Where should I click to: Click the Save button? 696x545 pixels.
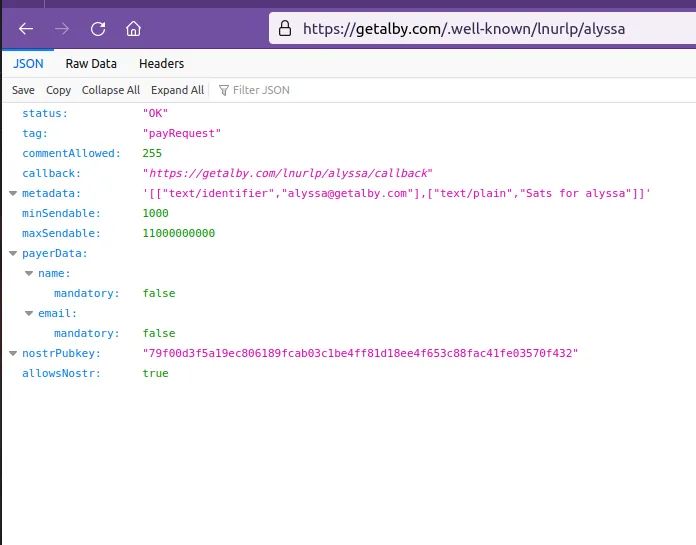[x=23, y=90]
